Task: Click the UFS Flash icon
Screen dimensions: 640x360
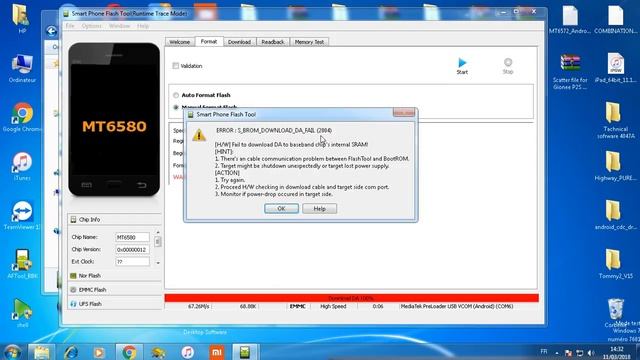Action: pos(73,304)
